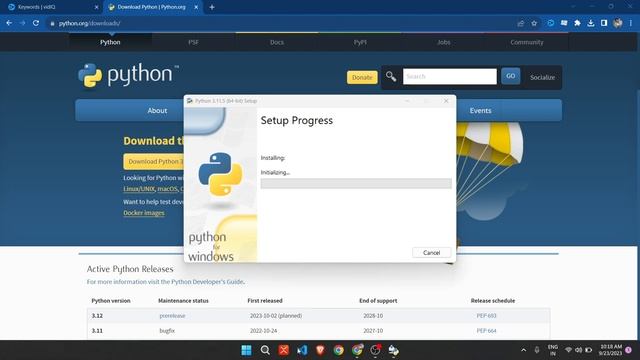
Task: Click the microphone tray icon
Action: 537,350
